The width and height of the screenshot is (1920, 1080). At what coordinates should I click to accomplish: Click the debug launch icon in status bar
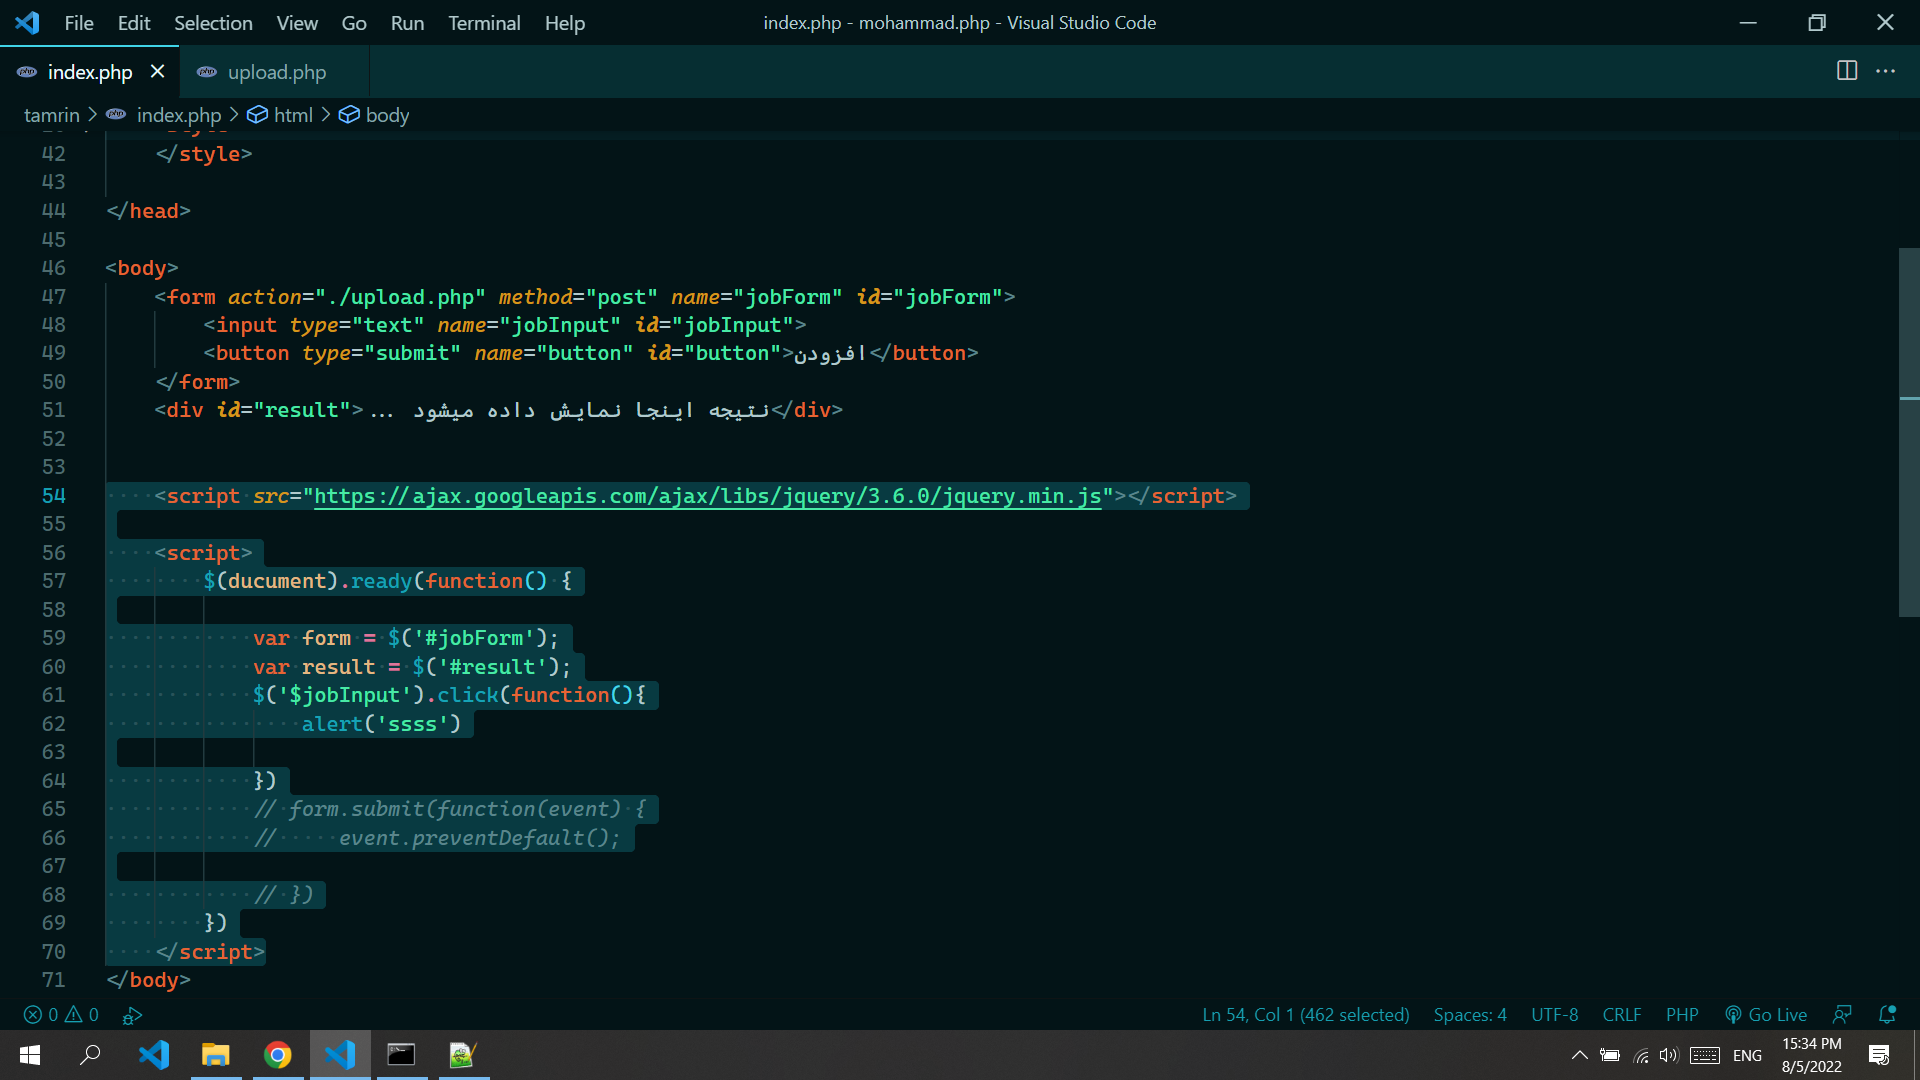(x=132, y=1015)
